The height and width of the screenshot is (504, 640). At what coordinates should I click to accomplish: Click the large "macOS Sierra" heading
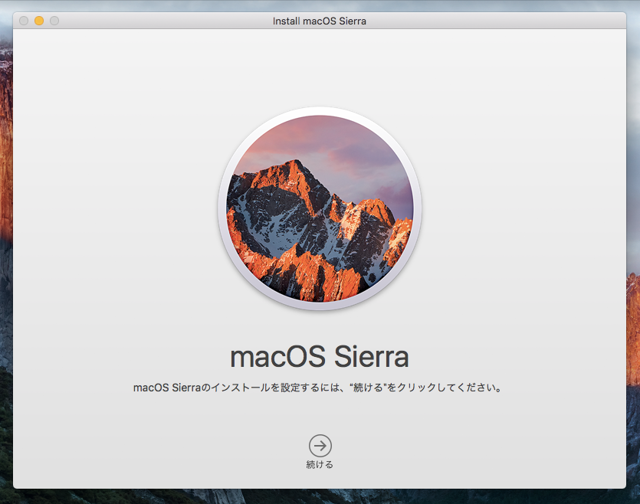coord(320,357)
